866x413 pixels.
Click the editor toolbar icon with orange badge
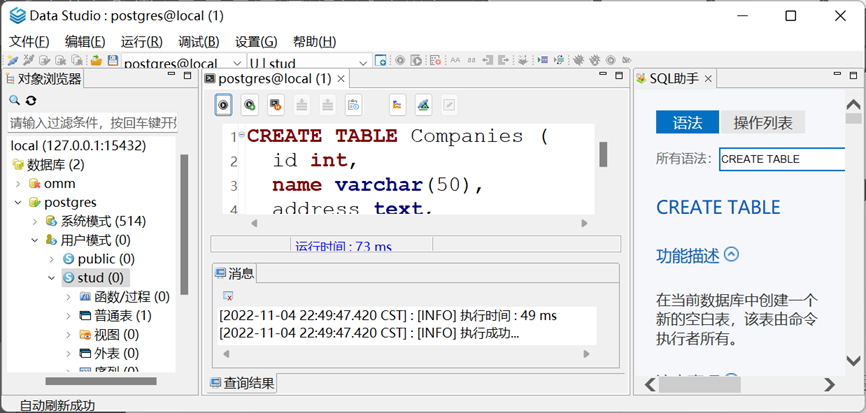coord(276,104)
